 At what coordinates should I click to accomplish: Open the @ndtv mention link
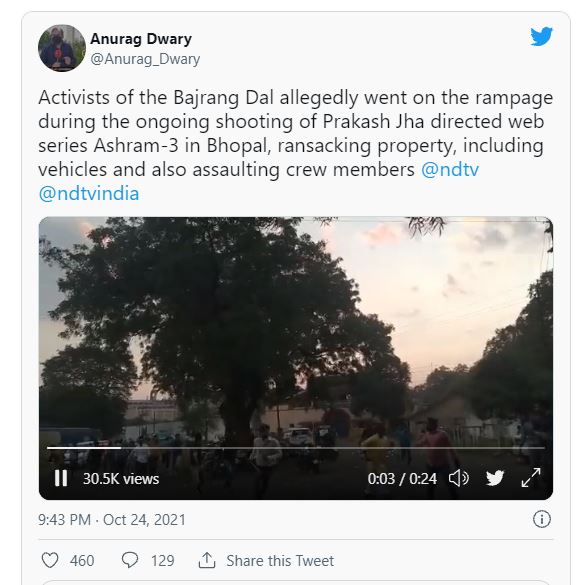(450, 170)
